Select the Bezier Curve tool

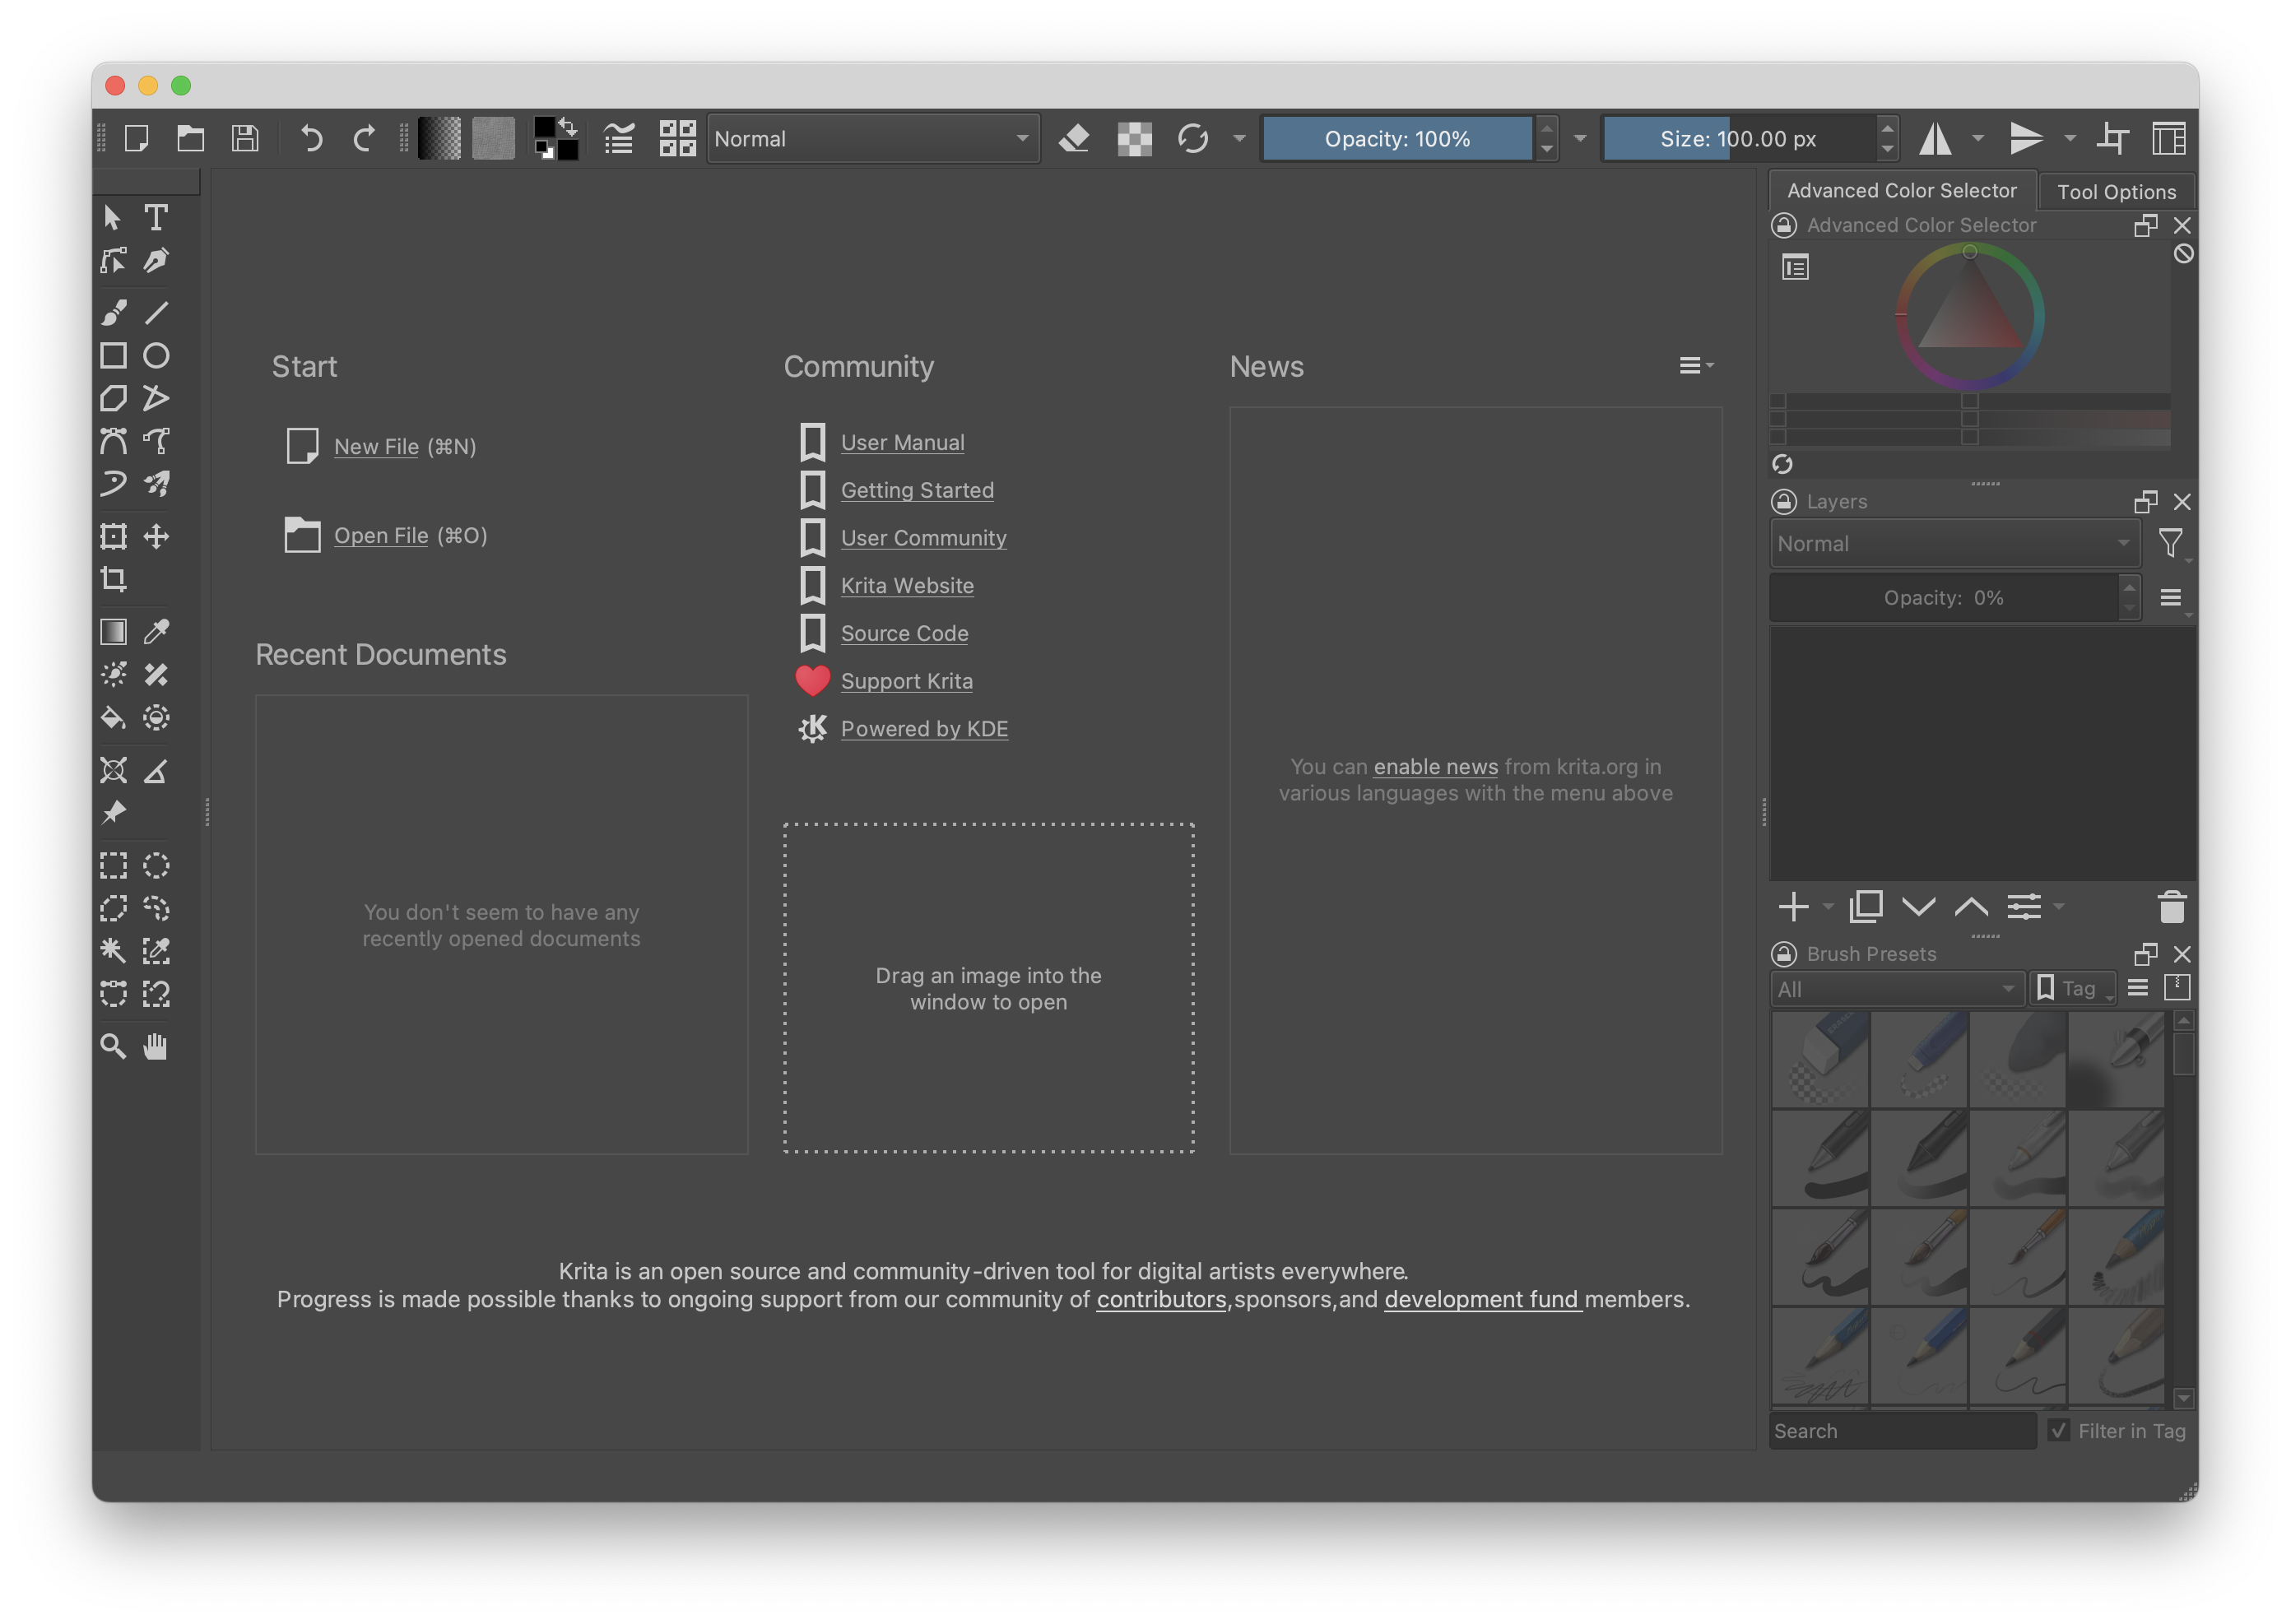click(x=113, y=441)
